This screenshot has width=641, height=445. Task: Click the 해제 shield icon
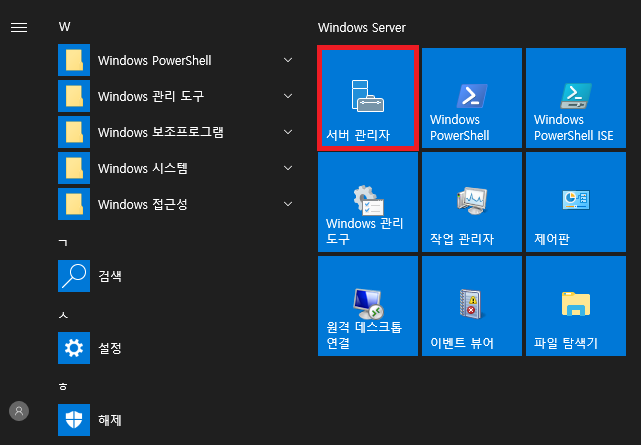click(74, 420)
